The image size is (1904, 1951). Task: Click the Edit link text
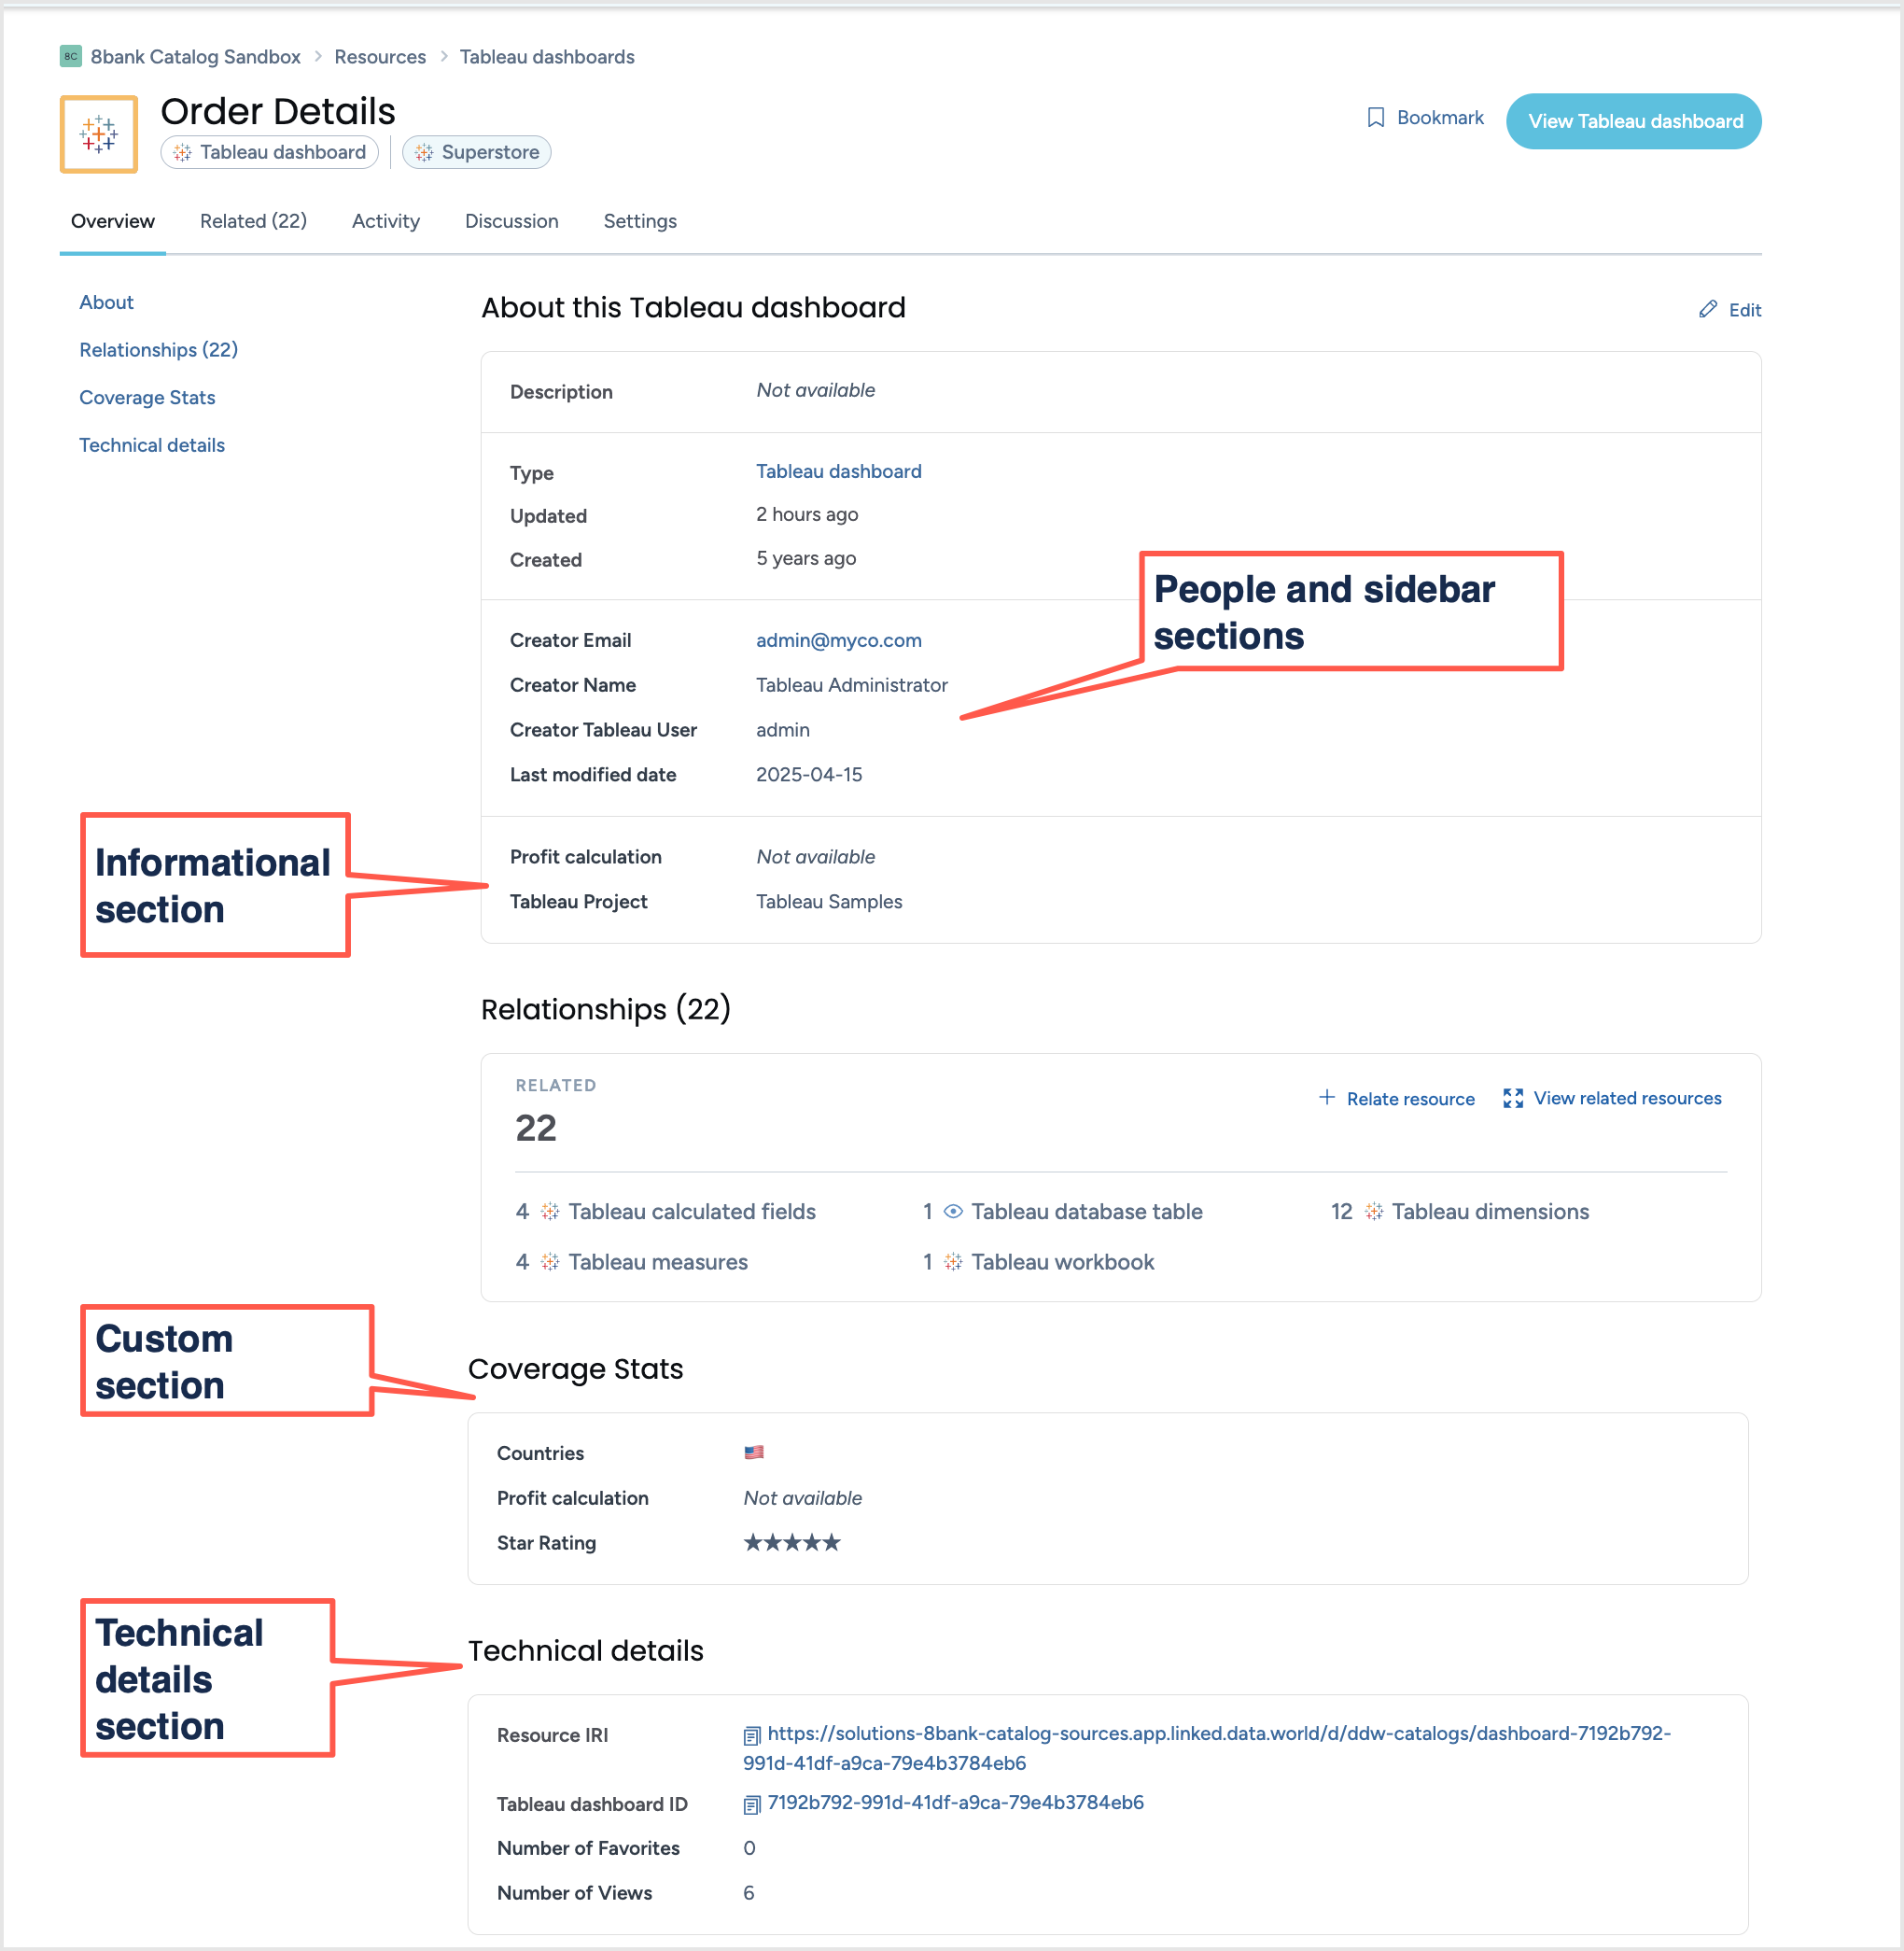click(1744, 310)
